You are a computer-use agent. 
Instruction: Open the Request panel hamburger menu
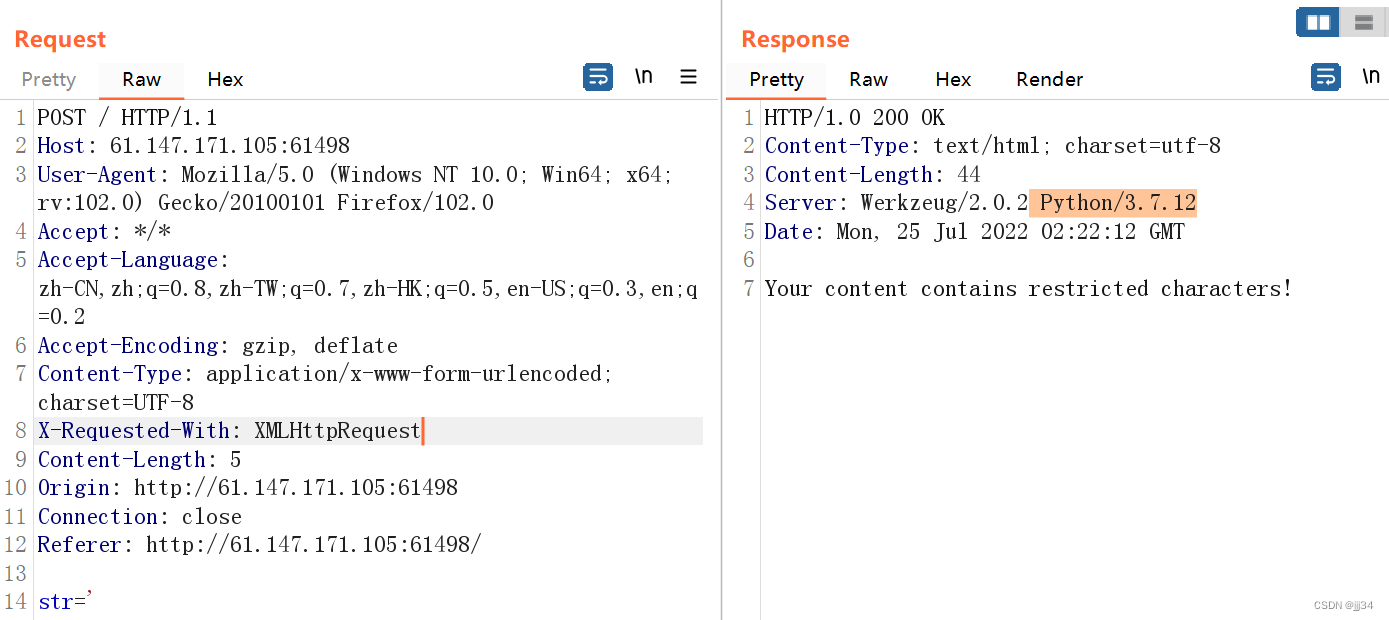click(x=688, y=77)
